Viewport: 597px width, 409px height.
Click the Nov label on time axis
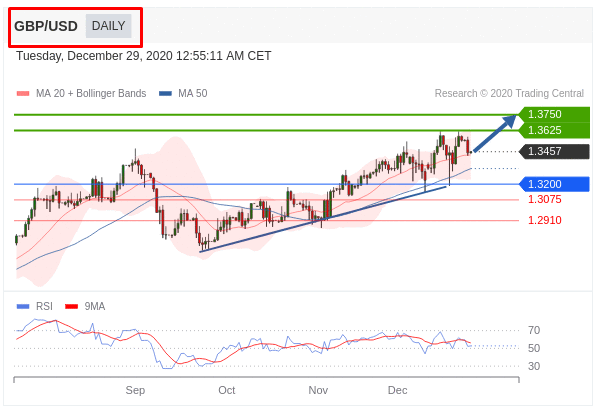point(318,390)
